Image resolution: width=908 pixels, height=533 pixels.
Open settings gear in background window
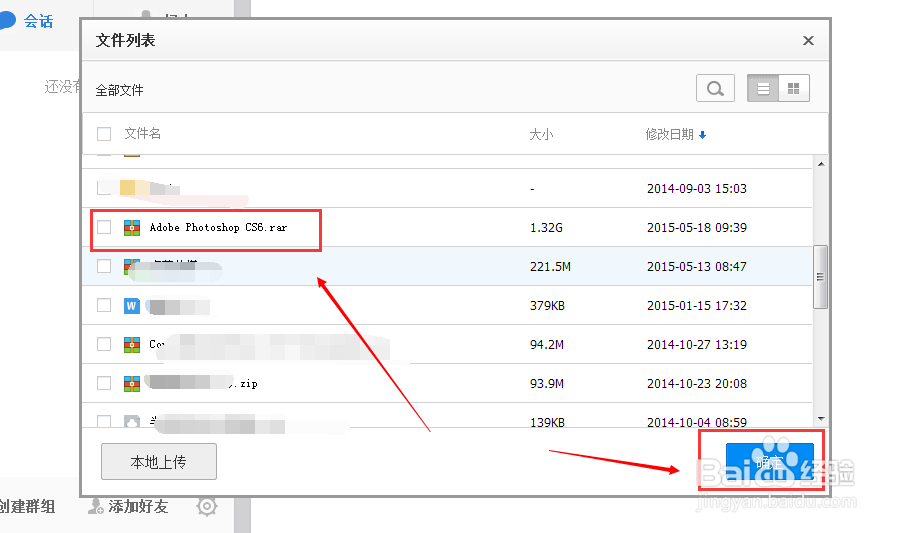(207, 506)
